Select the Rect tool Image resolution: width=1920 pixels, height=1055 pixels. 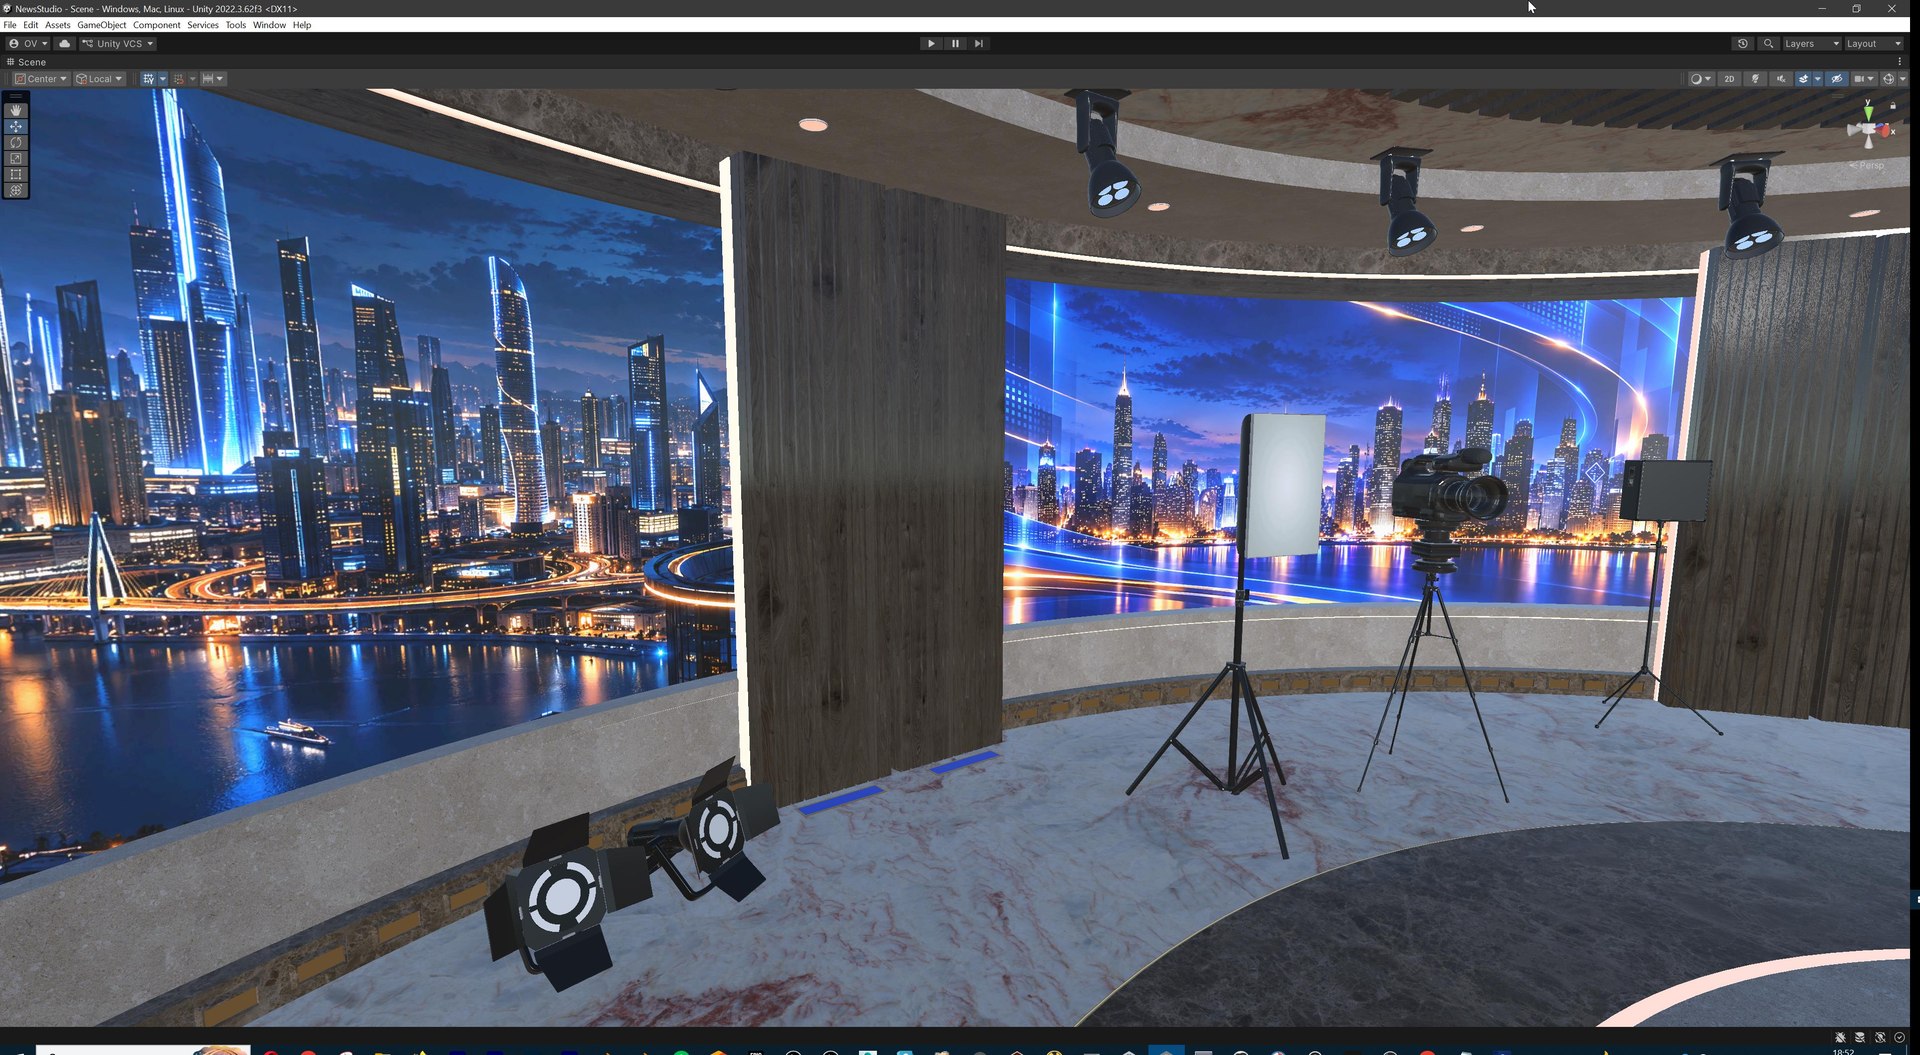tap(16, 175)
